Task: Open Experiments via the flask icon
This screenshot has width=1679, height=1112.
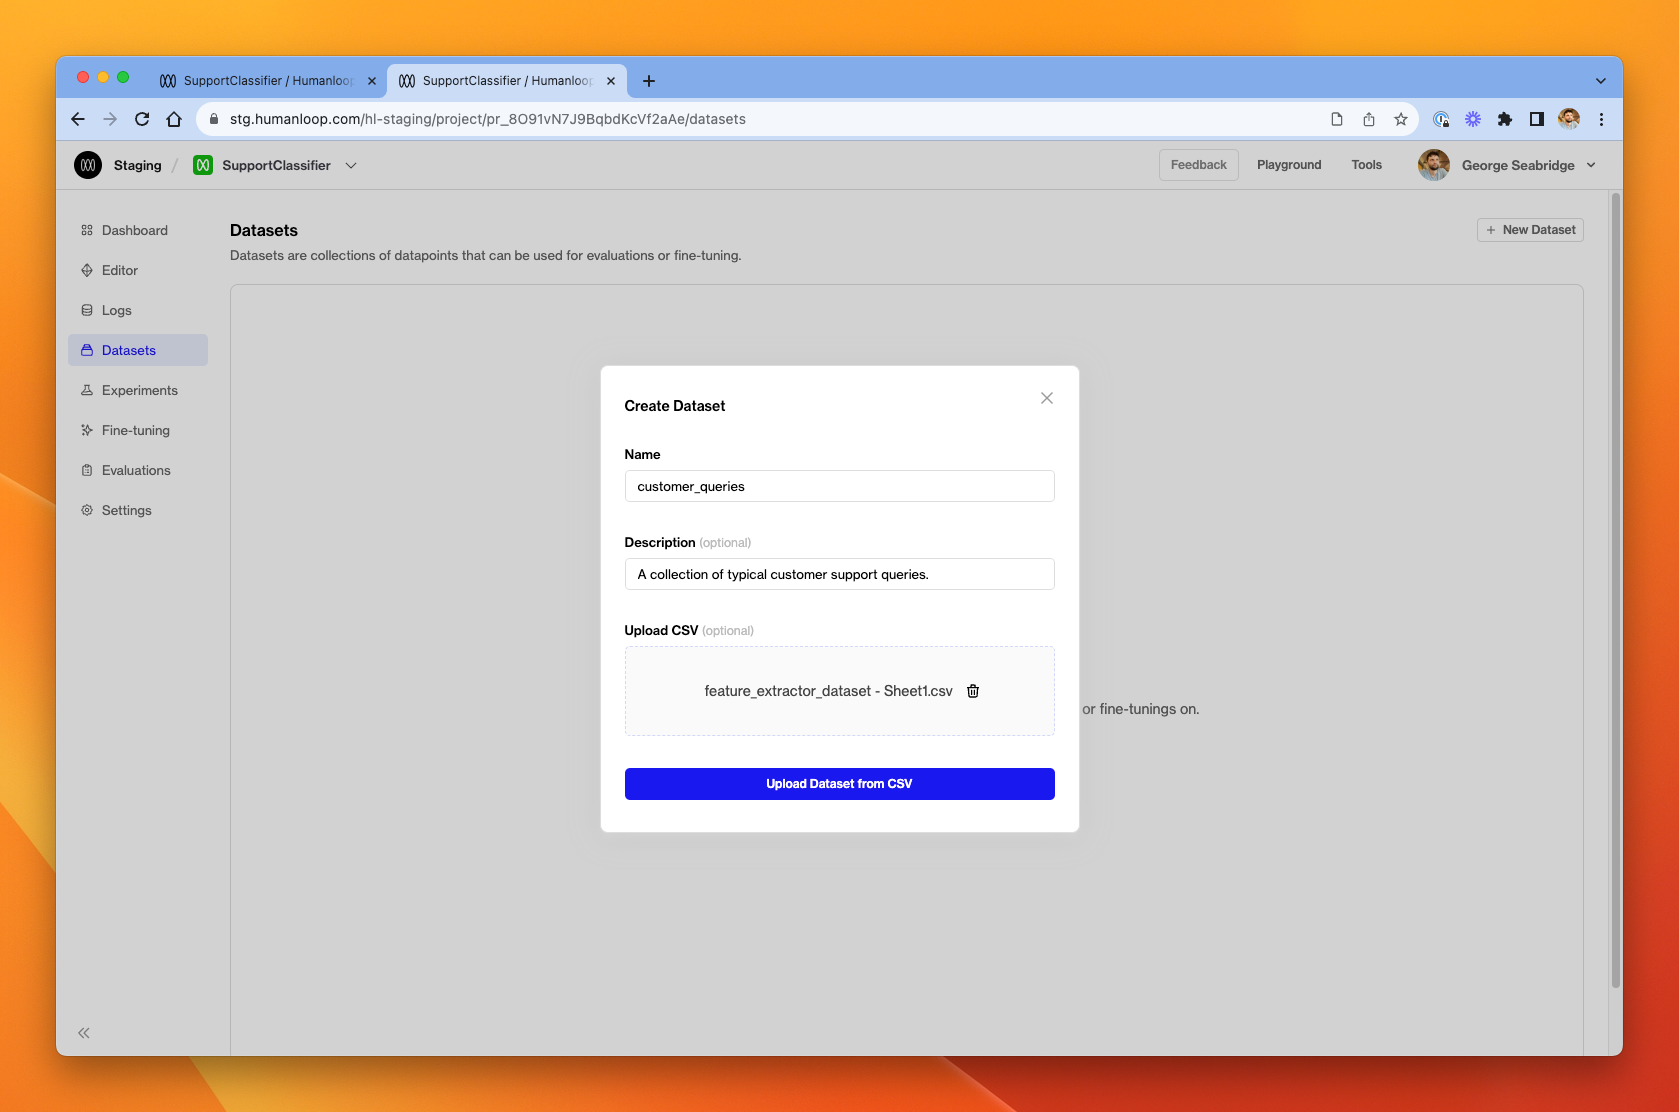Action: point(87,390)
